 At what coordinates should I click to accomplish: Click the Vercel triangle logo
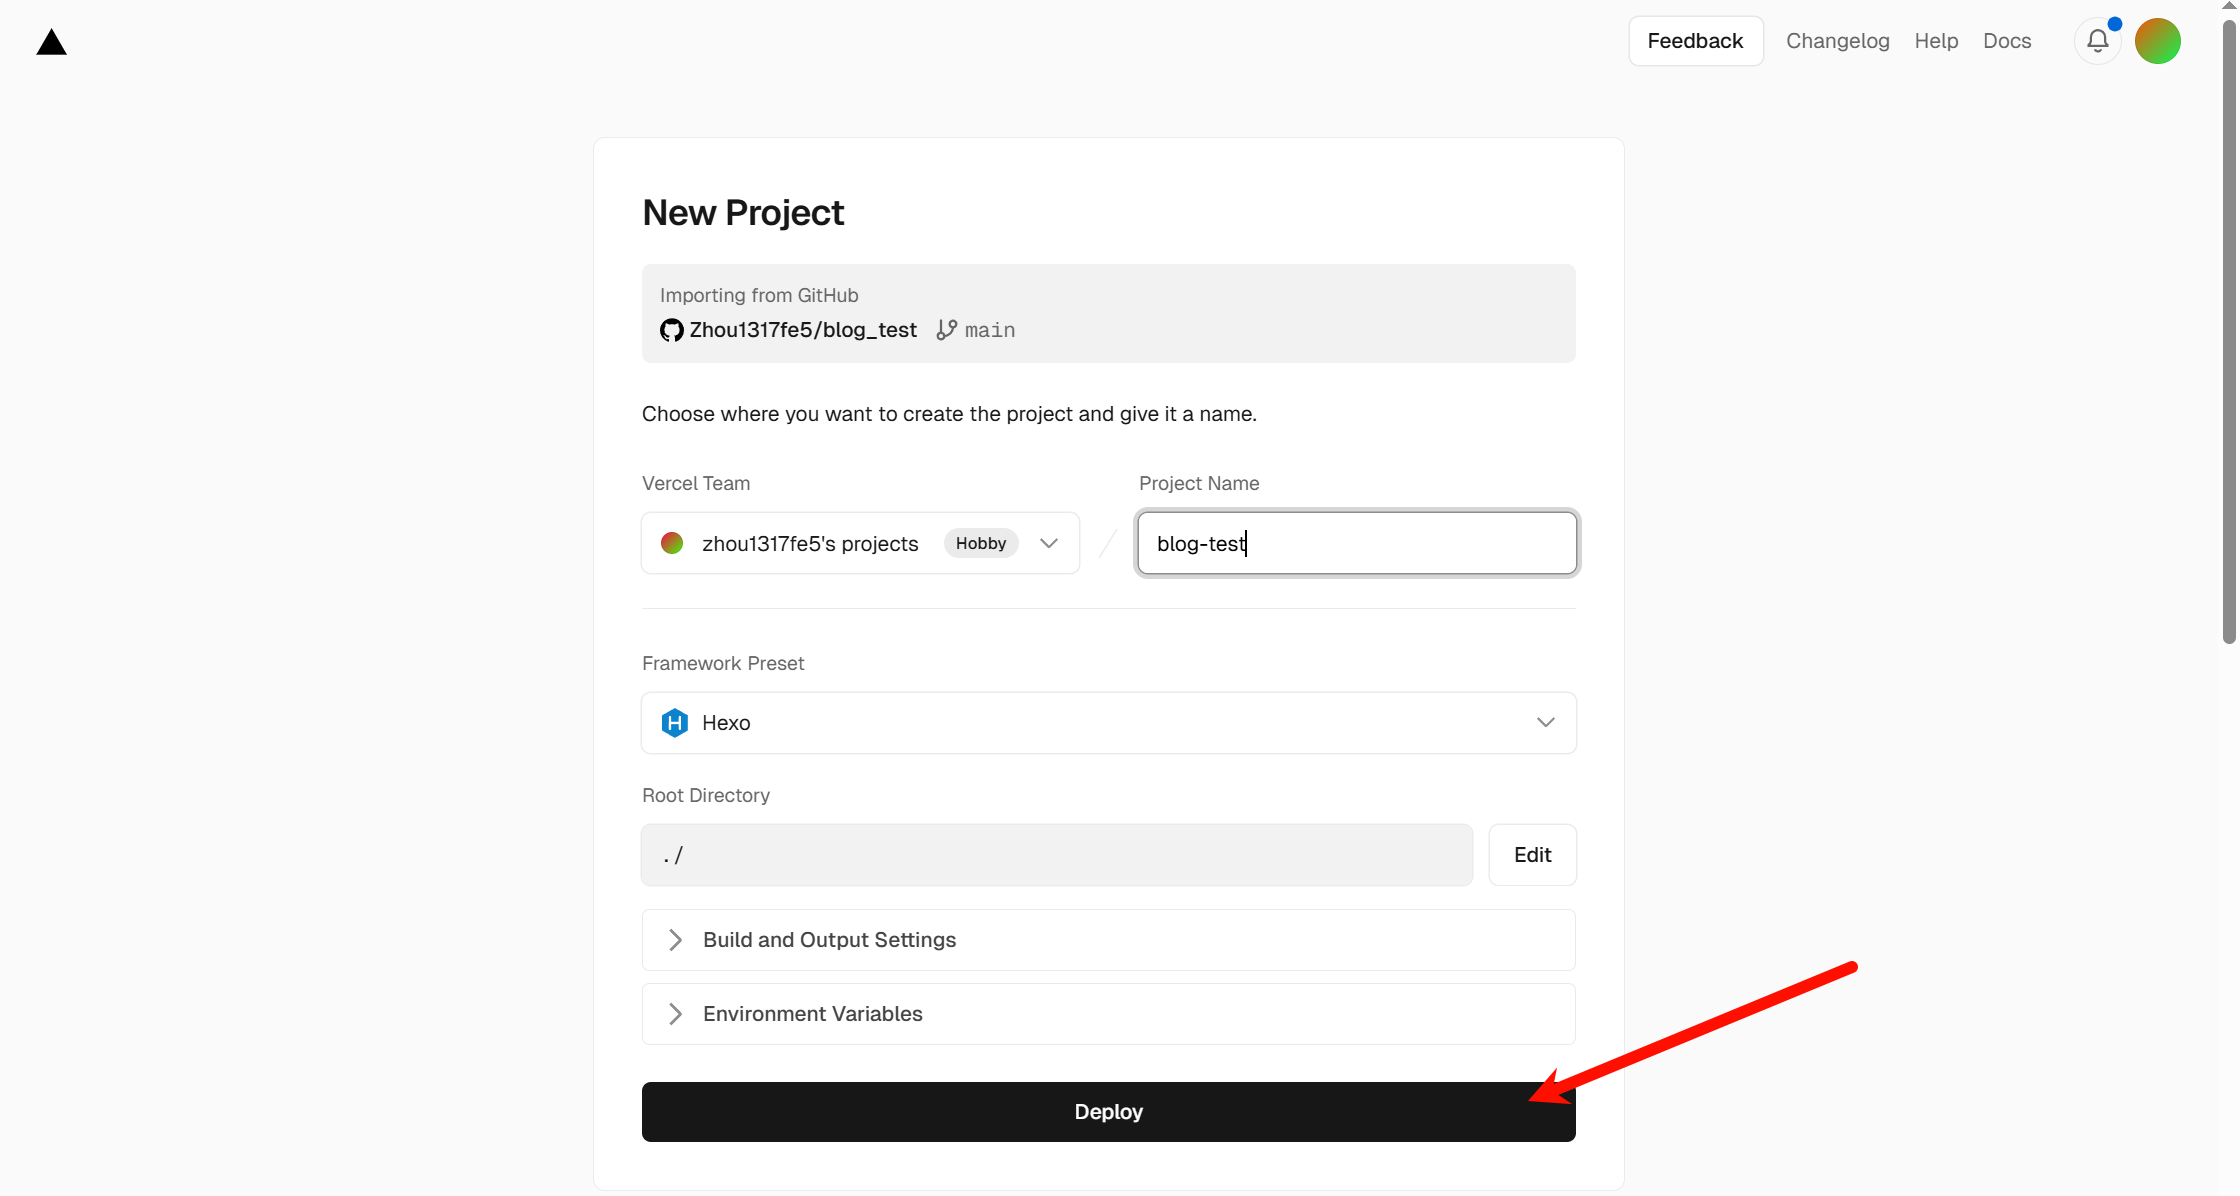[x=51, y=42]
